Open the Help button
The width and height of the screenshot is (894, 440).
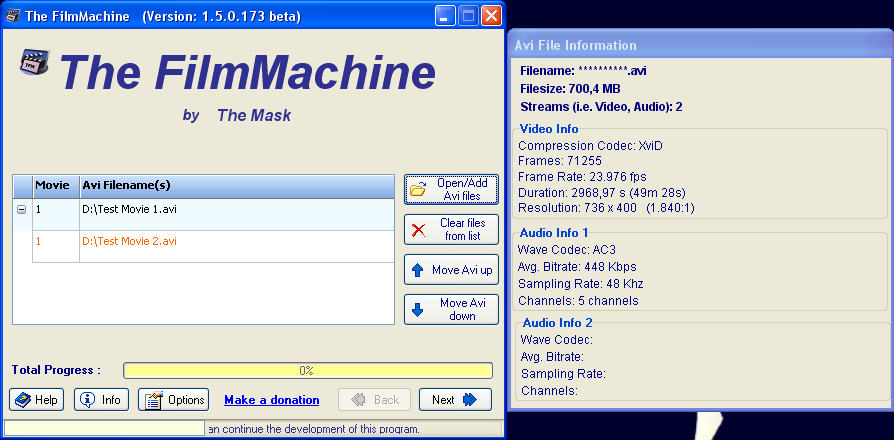36,400
